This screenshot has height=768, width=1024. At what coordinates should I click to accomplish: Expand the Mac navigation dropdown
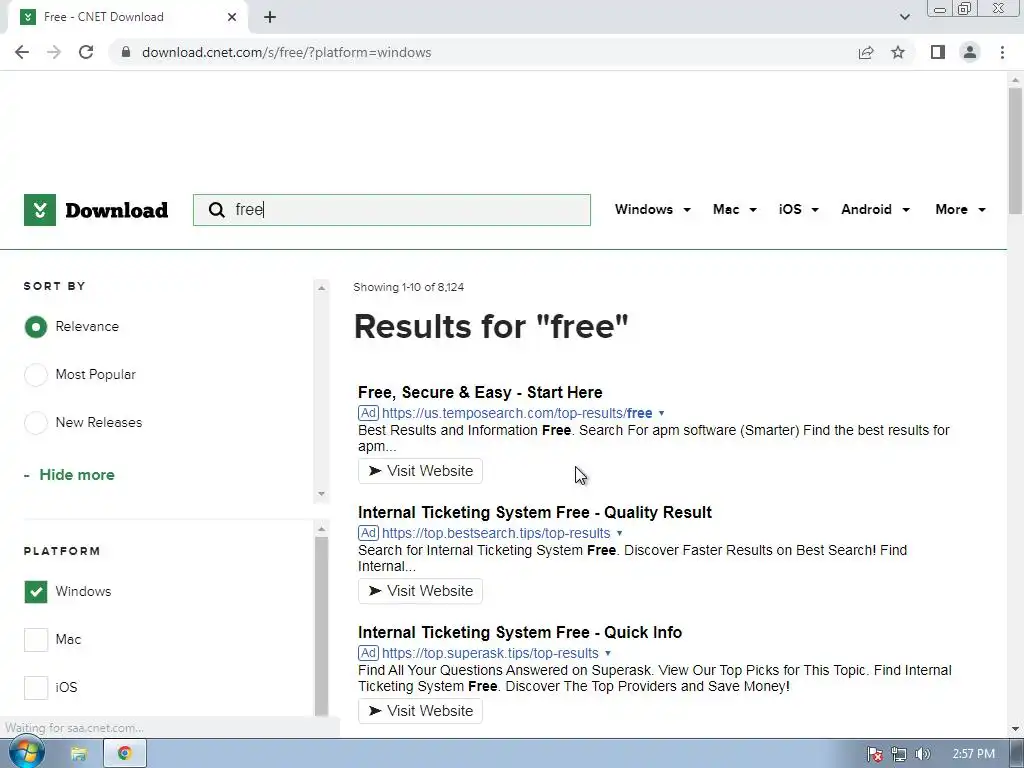(x=735, y=210)
